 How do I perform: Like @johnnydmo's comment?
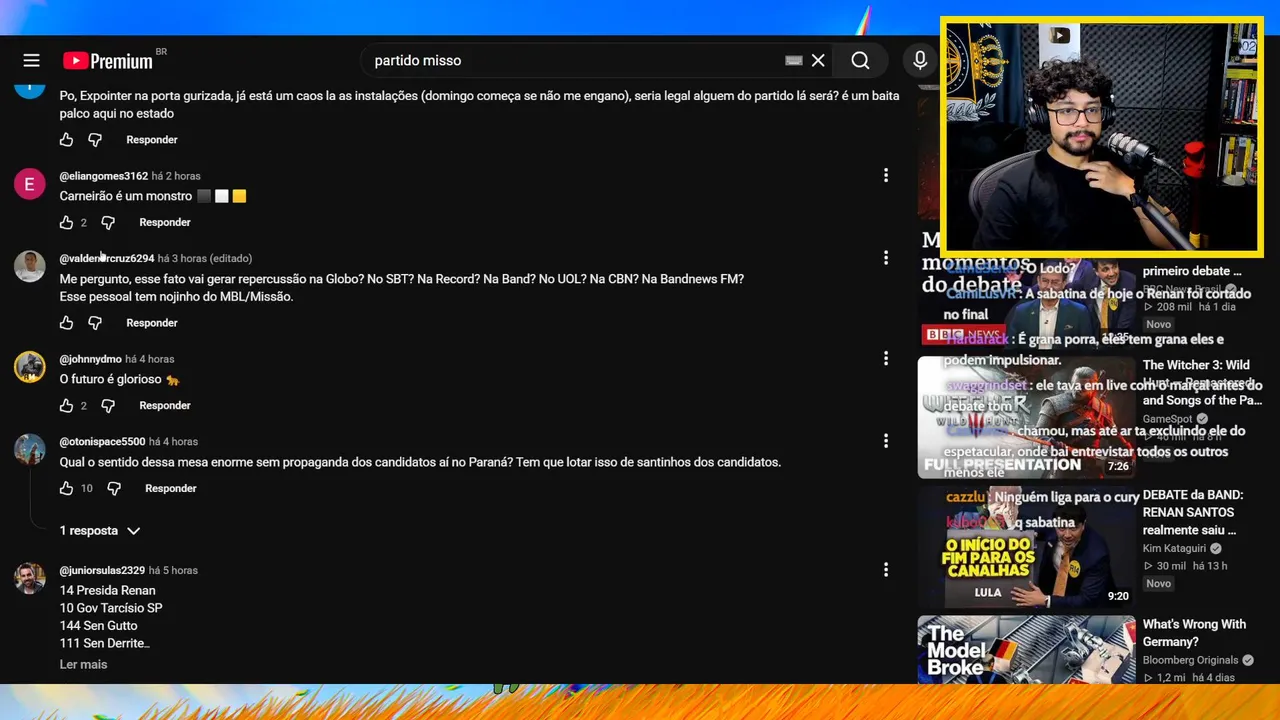(66, 406)
